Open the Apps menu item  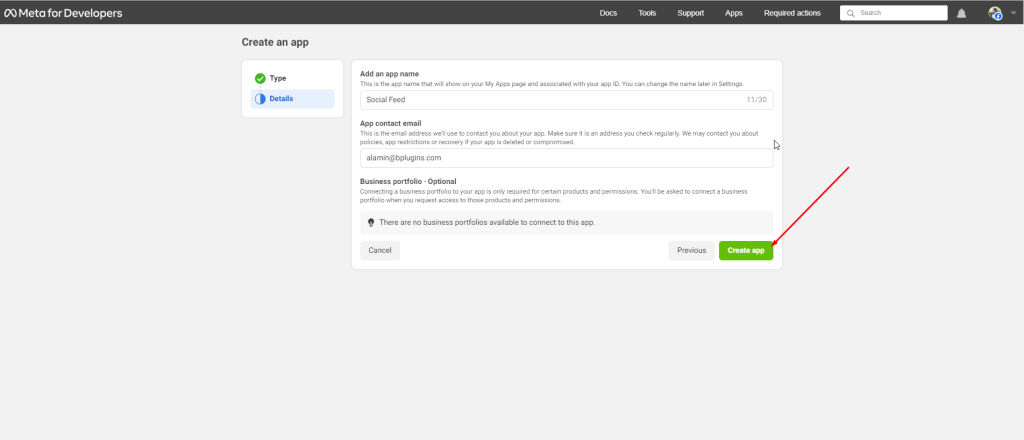(734, 13)
